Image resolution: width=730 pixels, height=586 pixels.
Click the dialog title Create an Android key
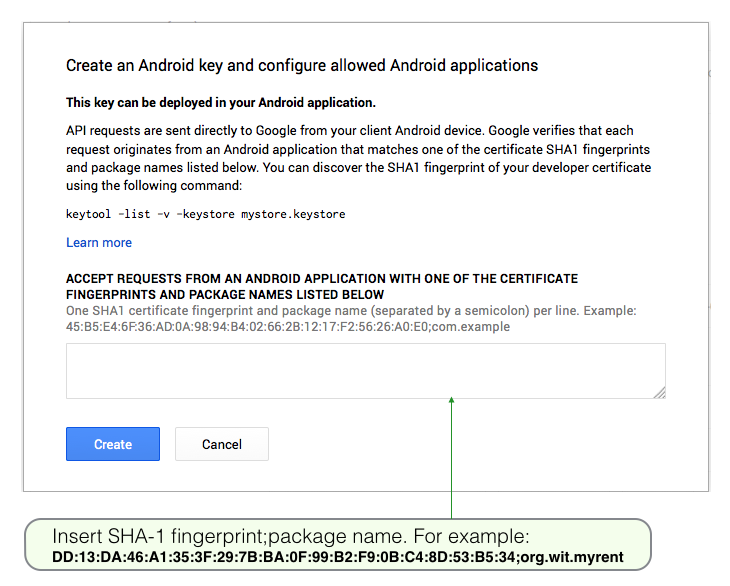(302, 66)
